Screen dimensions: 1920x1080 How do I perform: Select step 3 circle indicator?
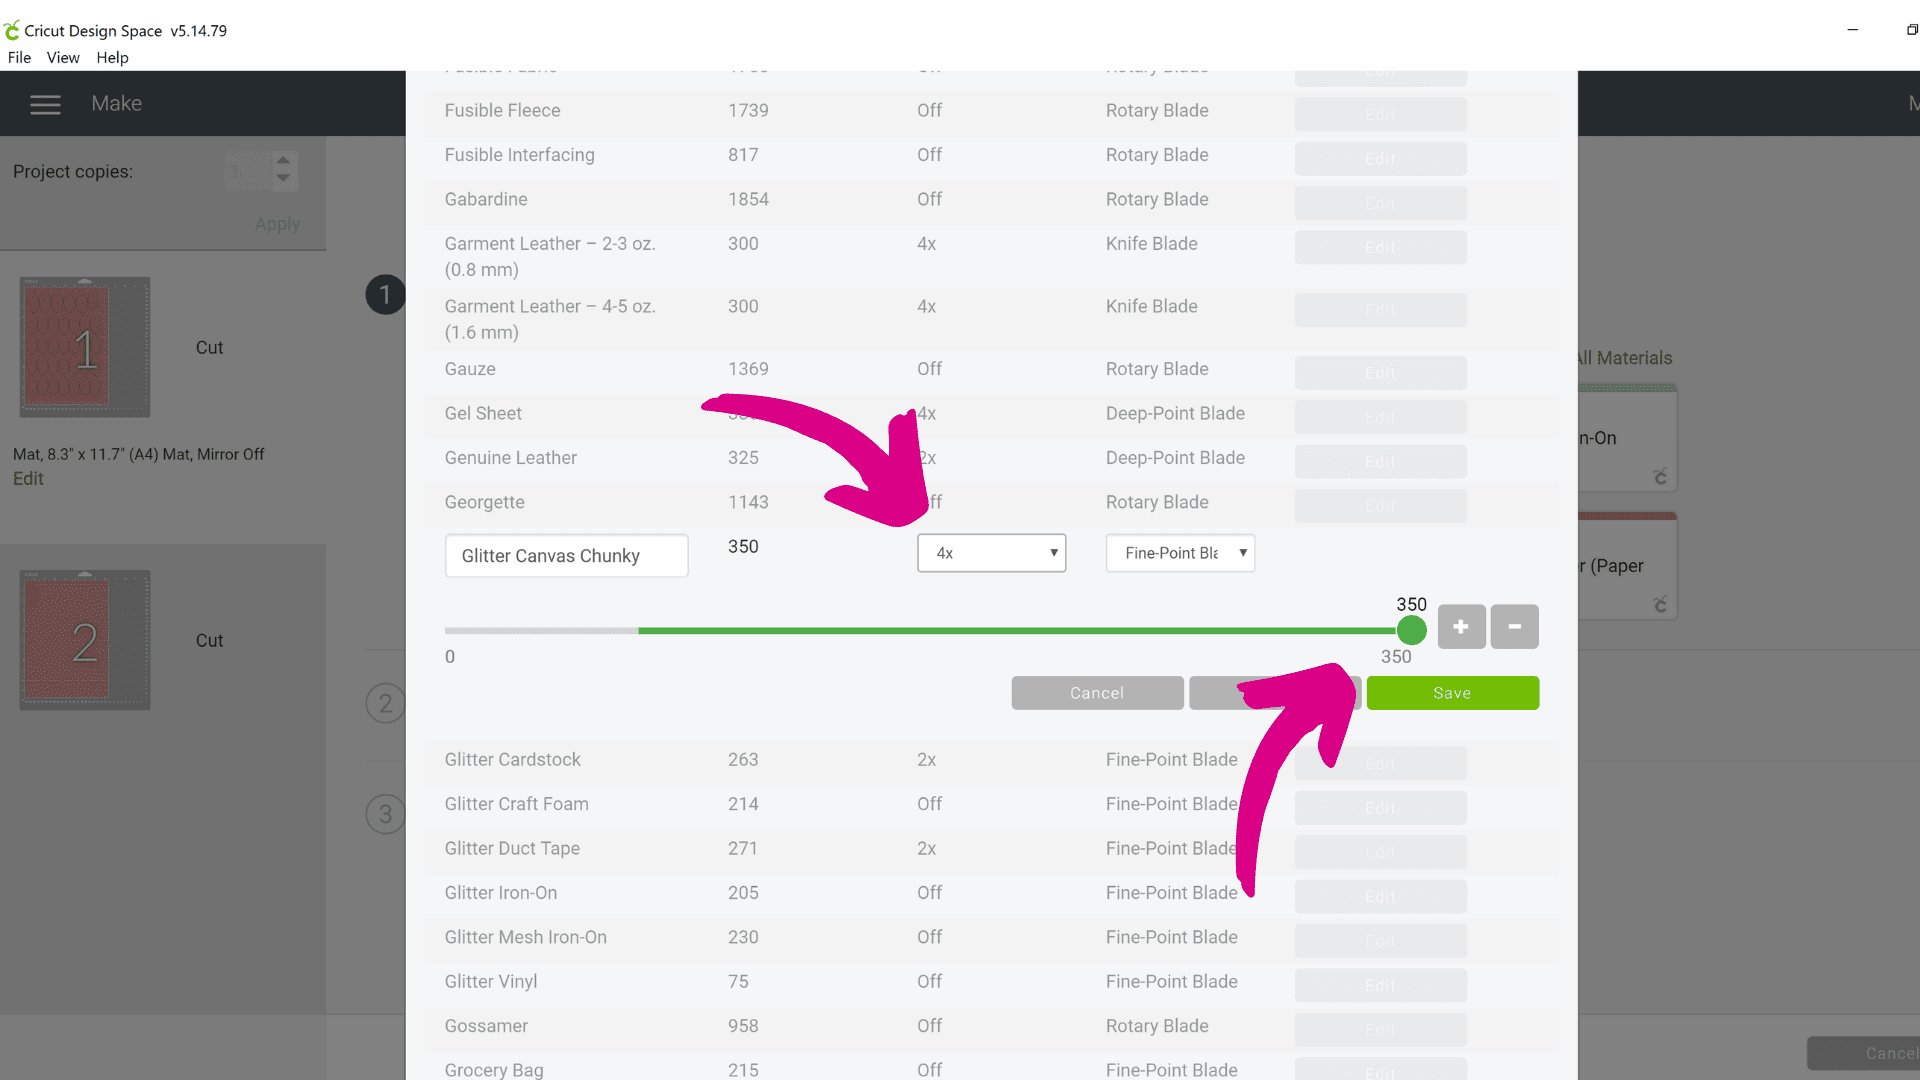(385, 814)
